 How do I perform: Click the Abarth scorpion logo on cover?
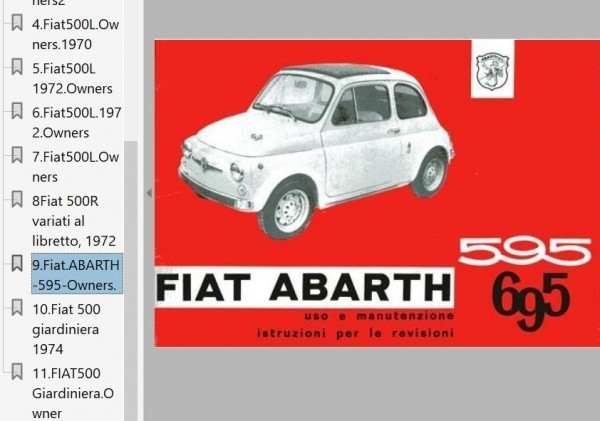pyautogui.click(x=492, y=72)
